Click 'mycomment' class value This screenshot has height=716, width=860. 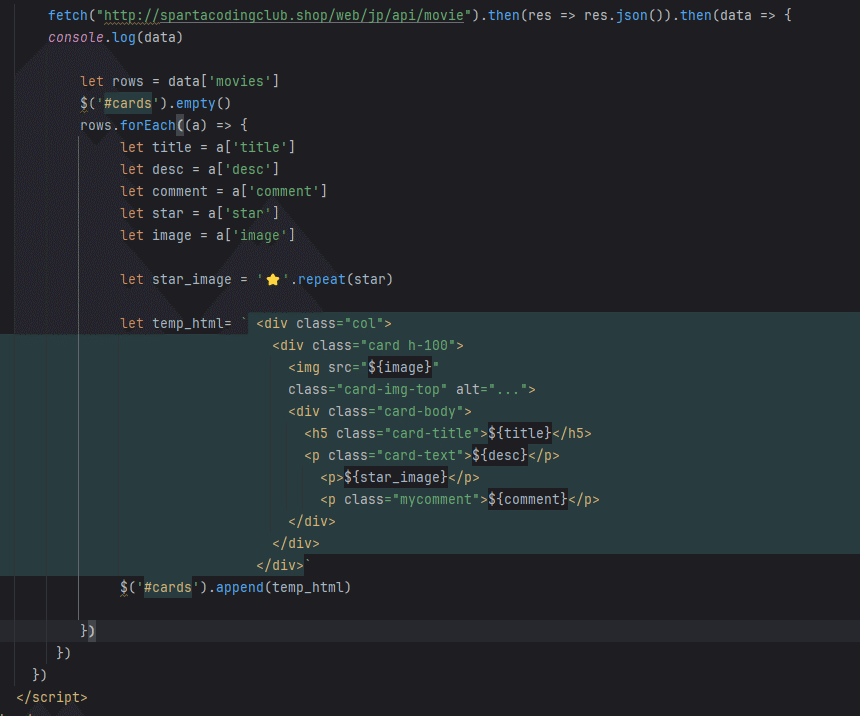point(435,499)
